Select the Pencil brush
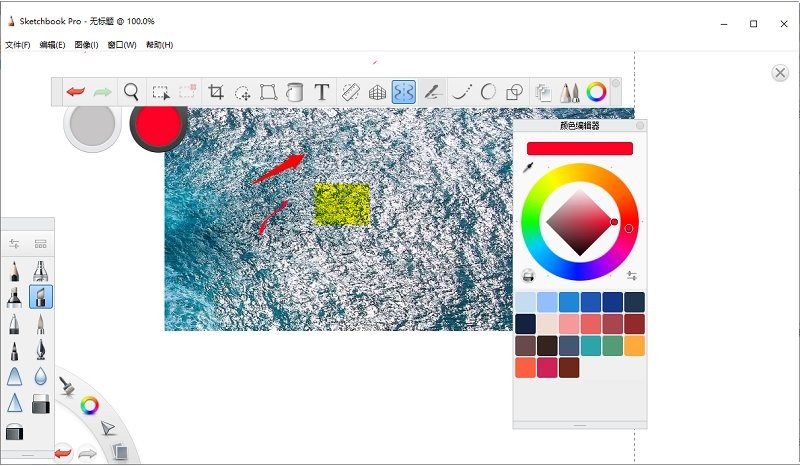Image resolution: width=800 pixels, height=466 pixels. [14, 271]
